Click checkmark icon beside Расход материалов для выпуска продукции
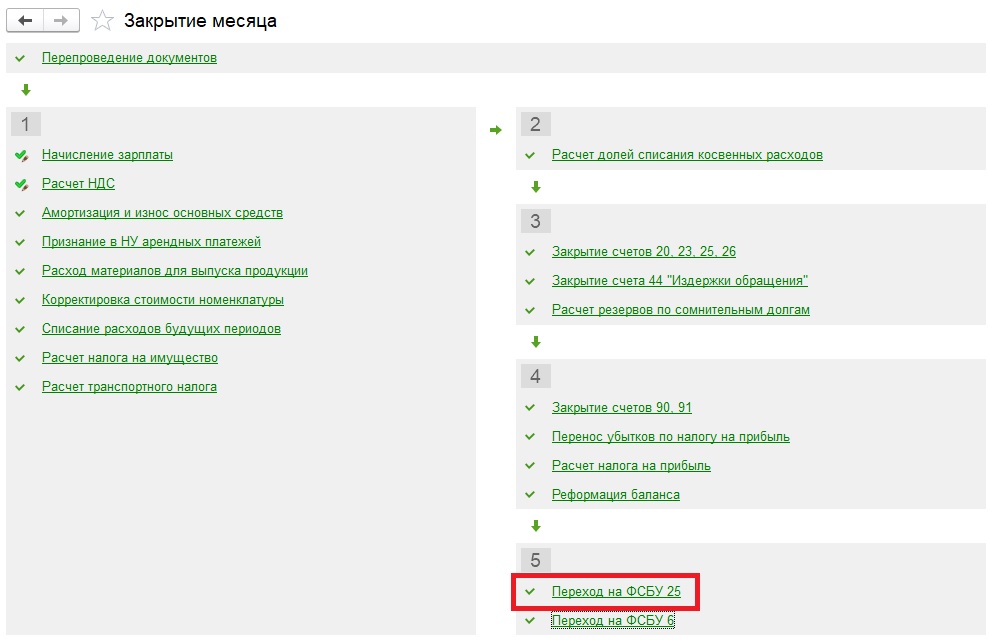The height and width of the screenshot is (644, 988). [x=20, y=271]
